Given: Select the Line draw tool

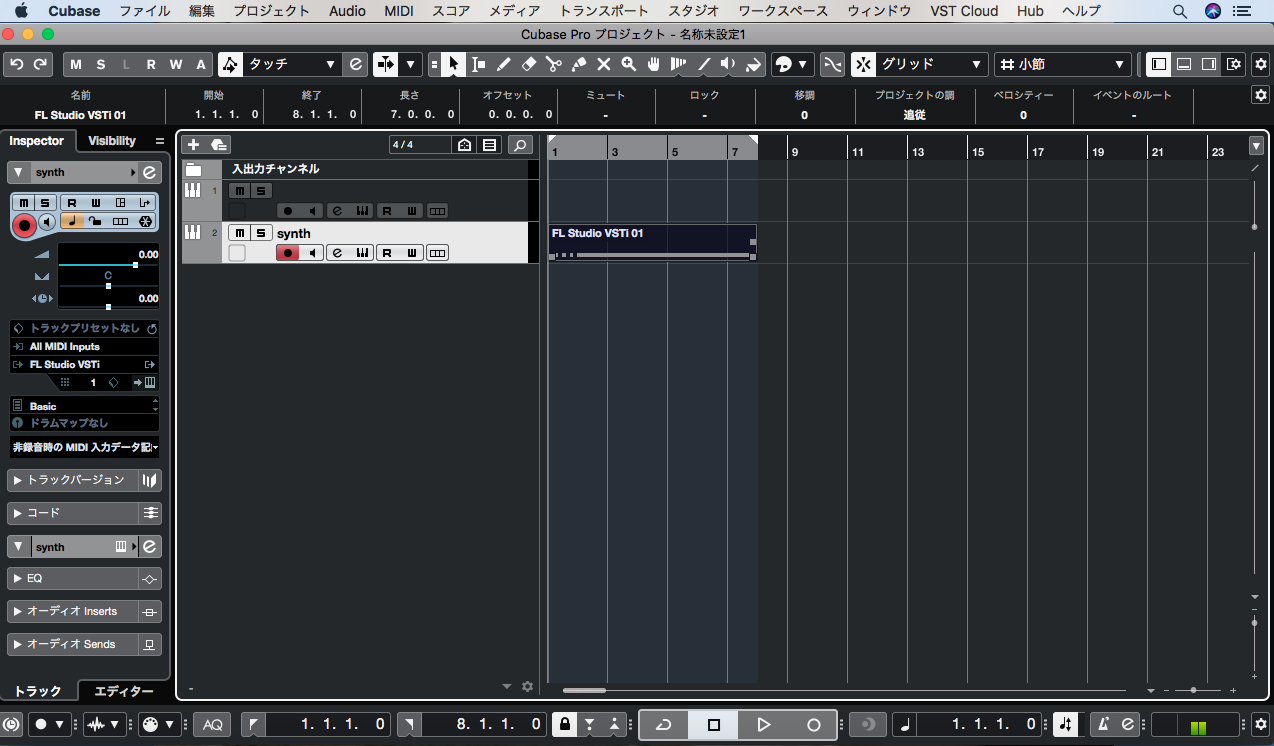Looking at the screenshot, I should [x=704, y=64].
